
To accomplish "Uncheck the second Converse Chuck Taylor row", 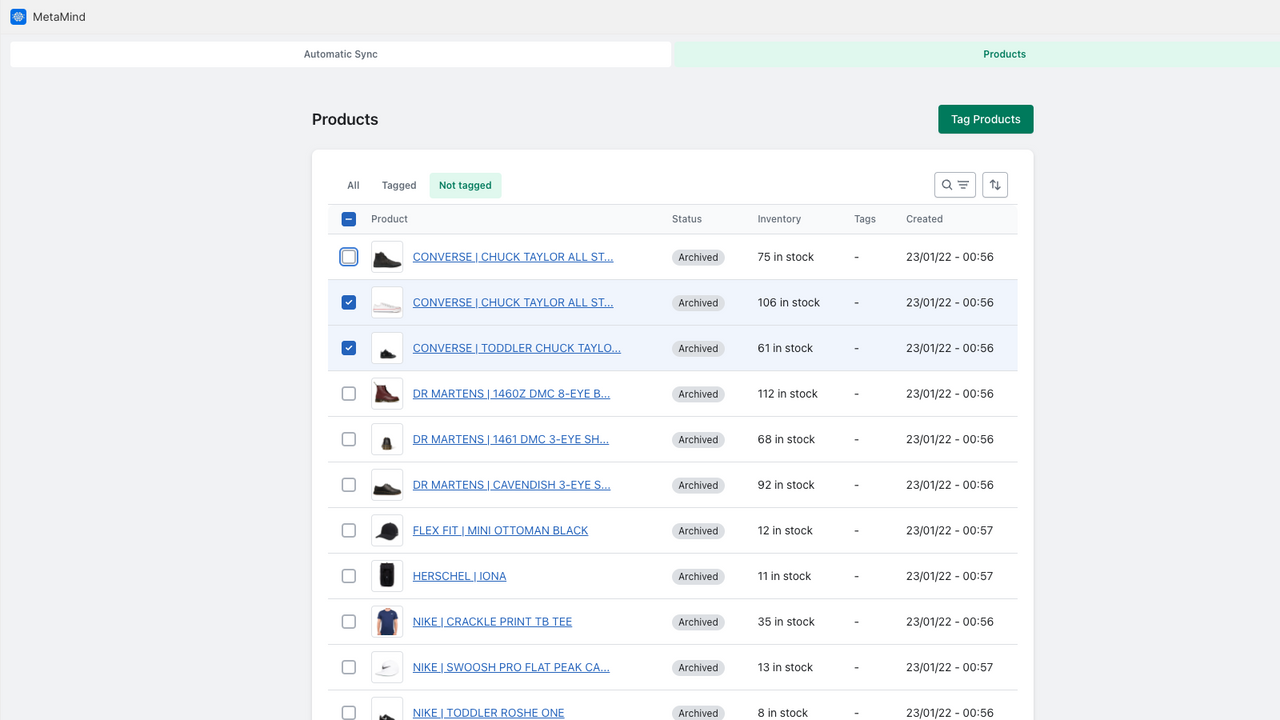I will coord(348,302).
